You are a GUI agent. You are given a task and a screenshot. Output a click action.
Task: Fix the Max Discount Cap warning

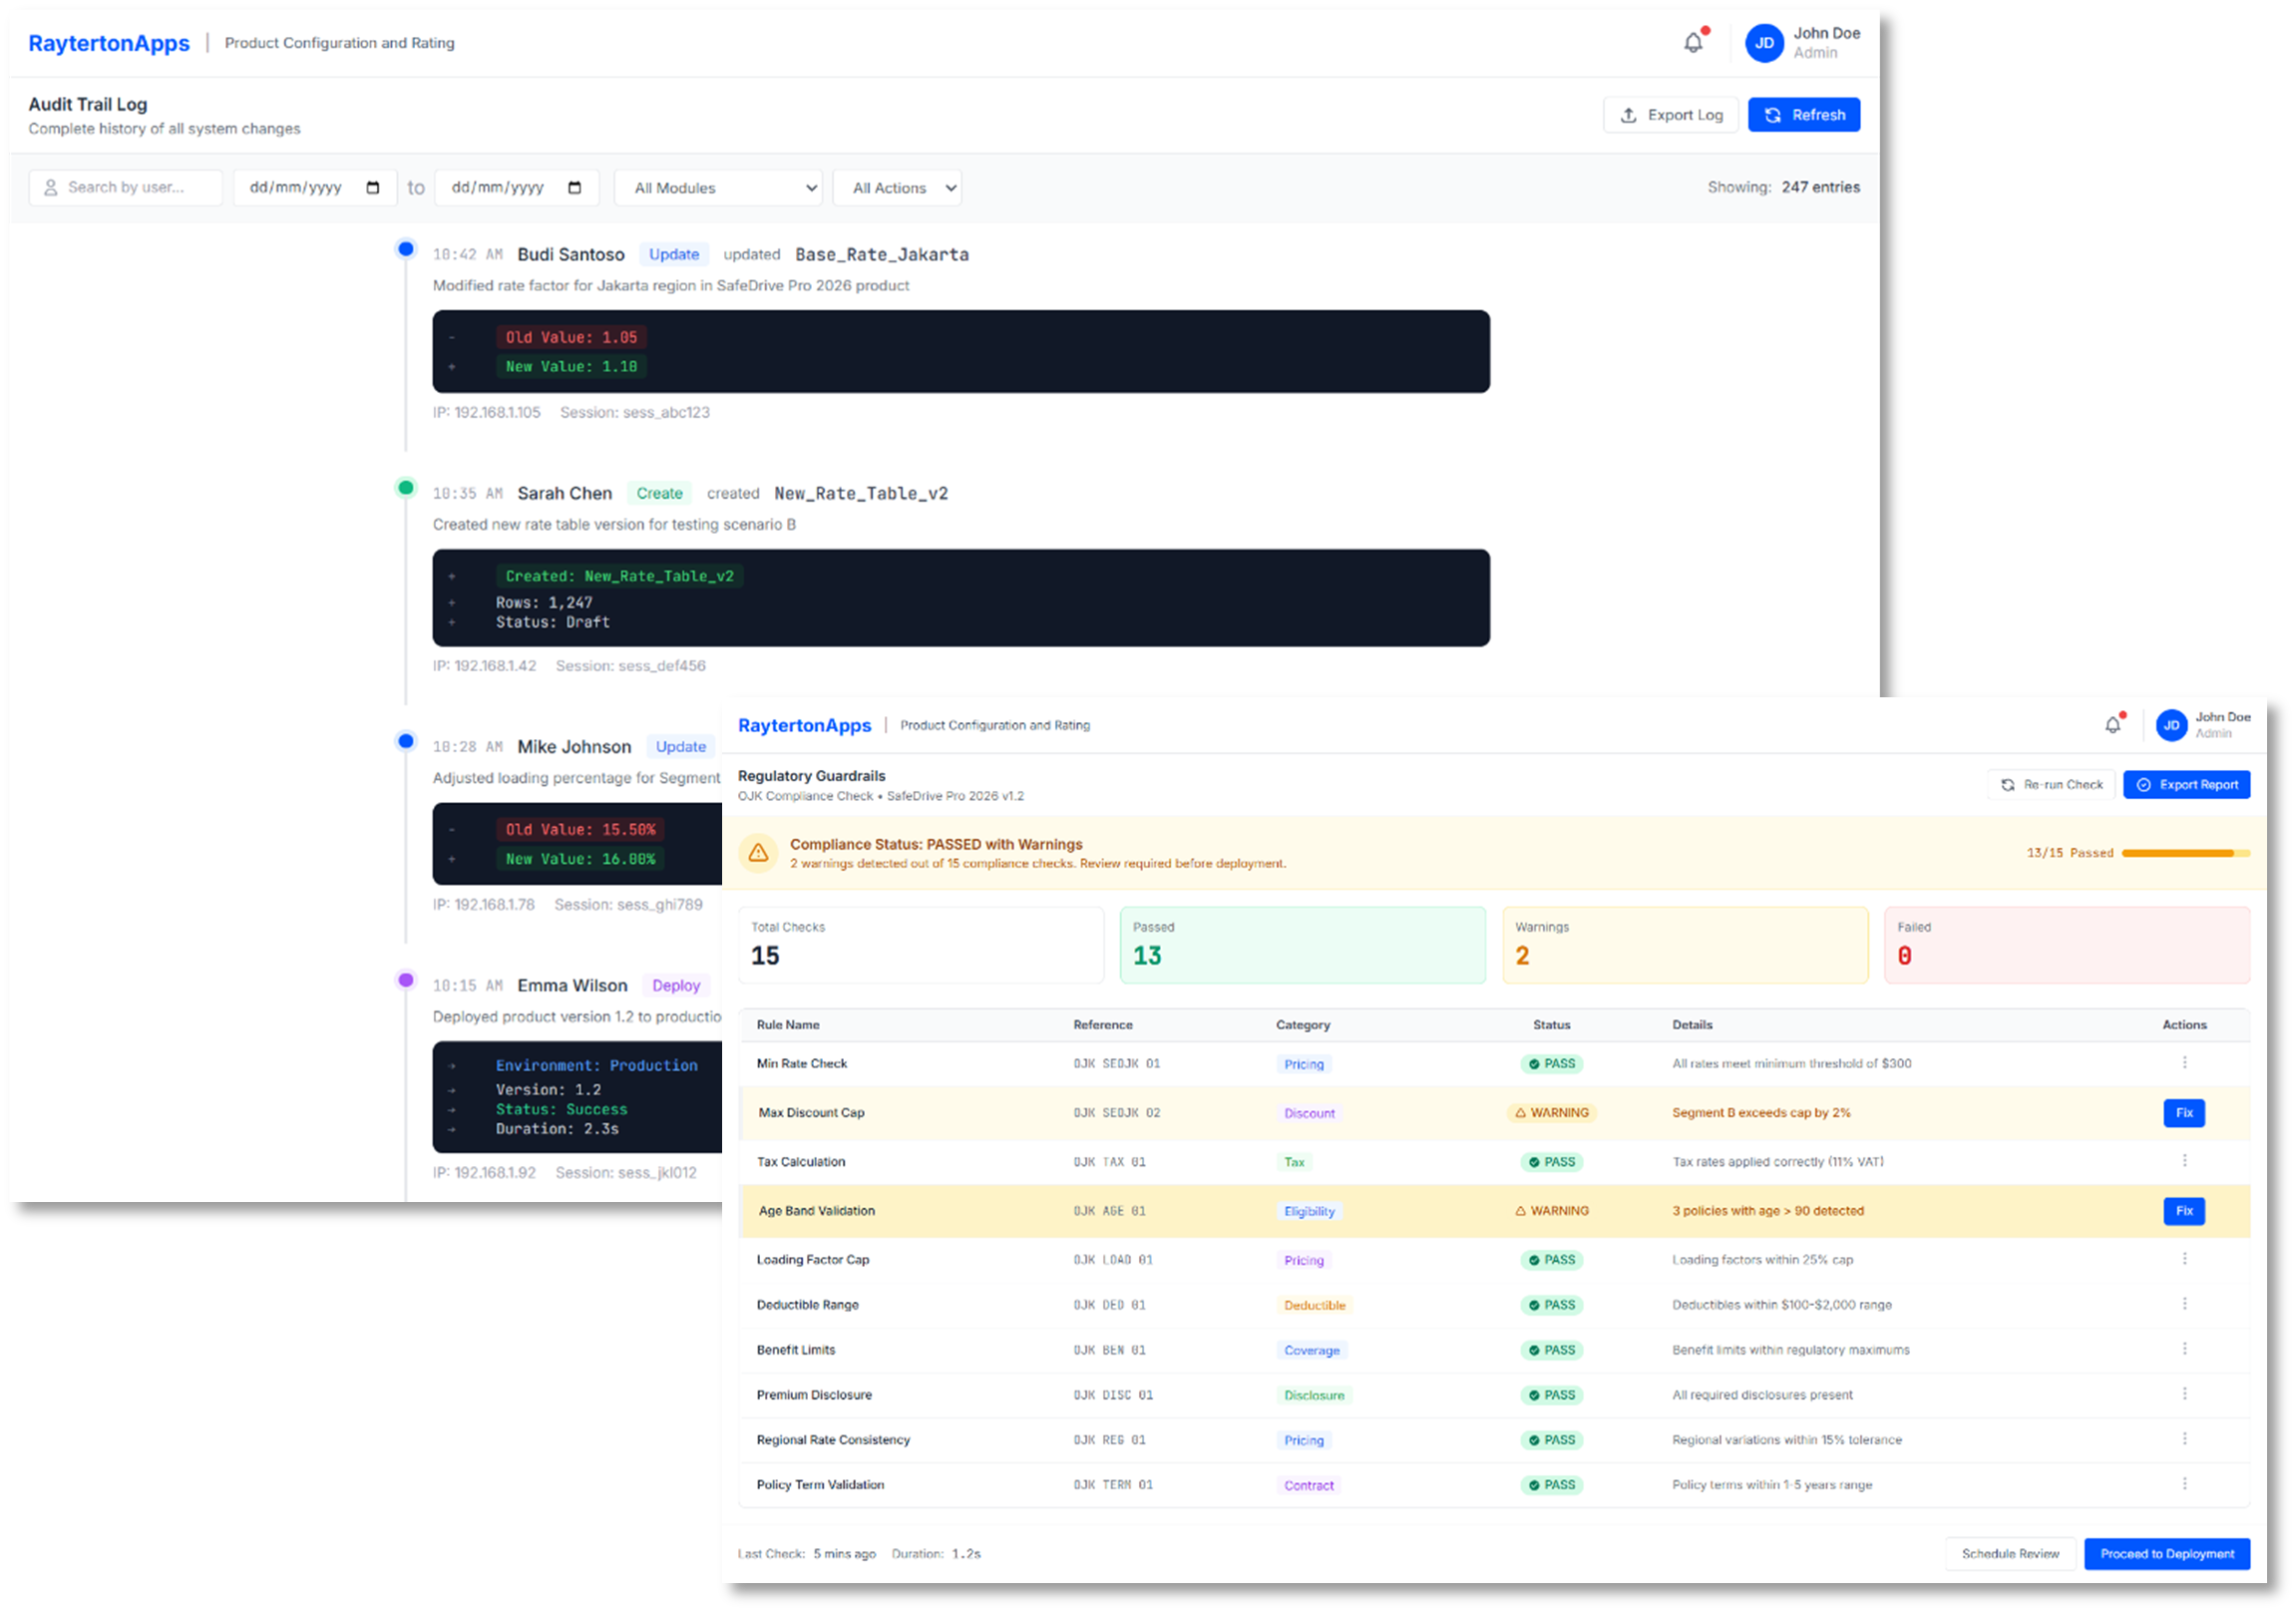click(x=2184, y=1112)
